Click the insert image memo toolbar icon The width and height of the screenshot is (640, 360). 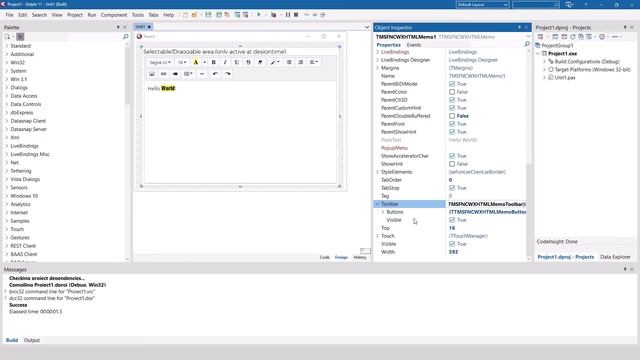click(152, 74)
